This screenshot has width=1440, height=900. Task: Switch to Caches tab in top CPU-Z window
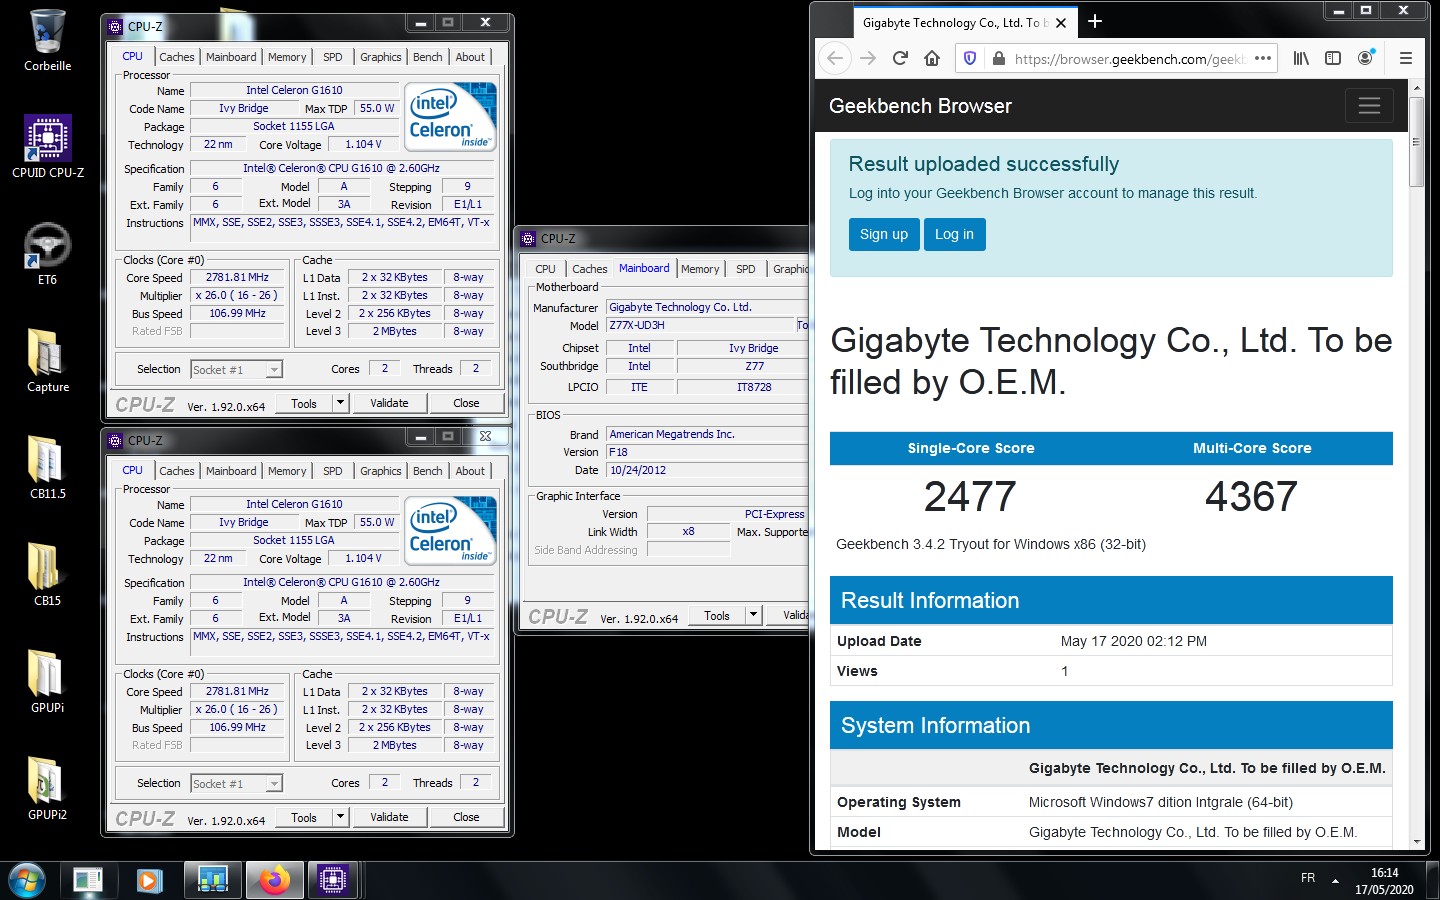coord(177,57)
